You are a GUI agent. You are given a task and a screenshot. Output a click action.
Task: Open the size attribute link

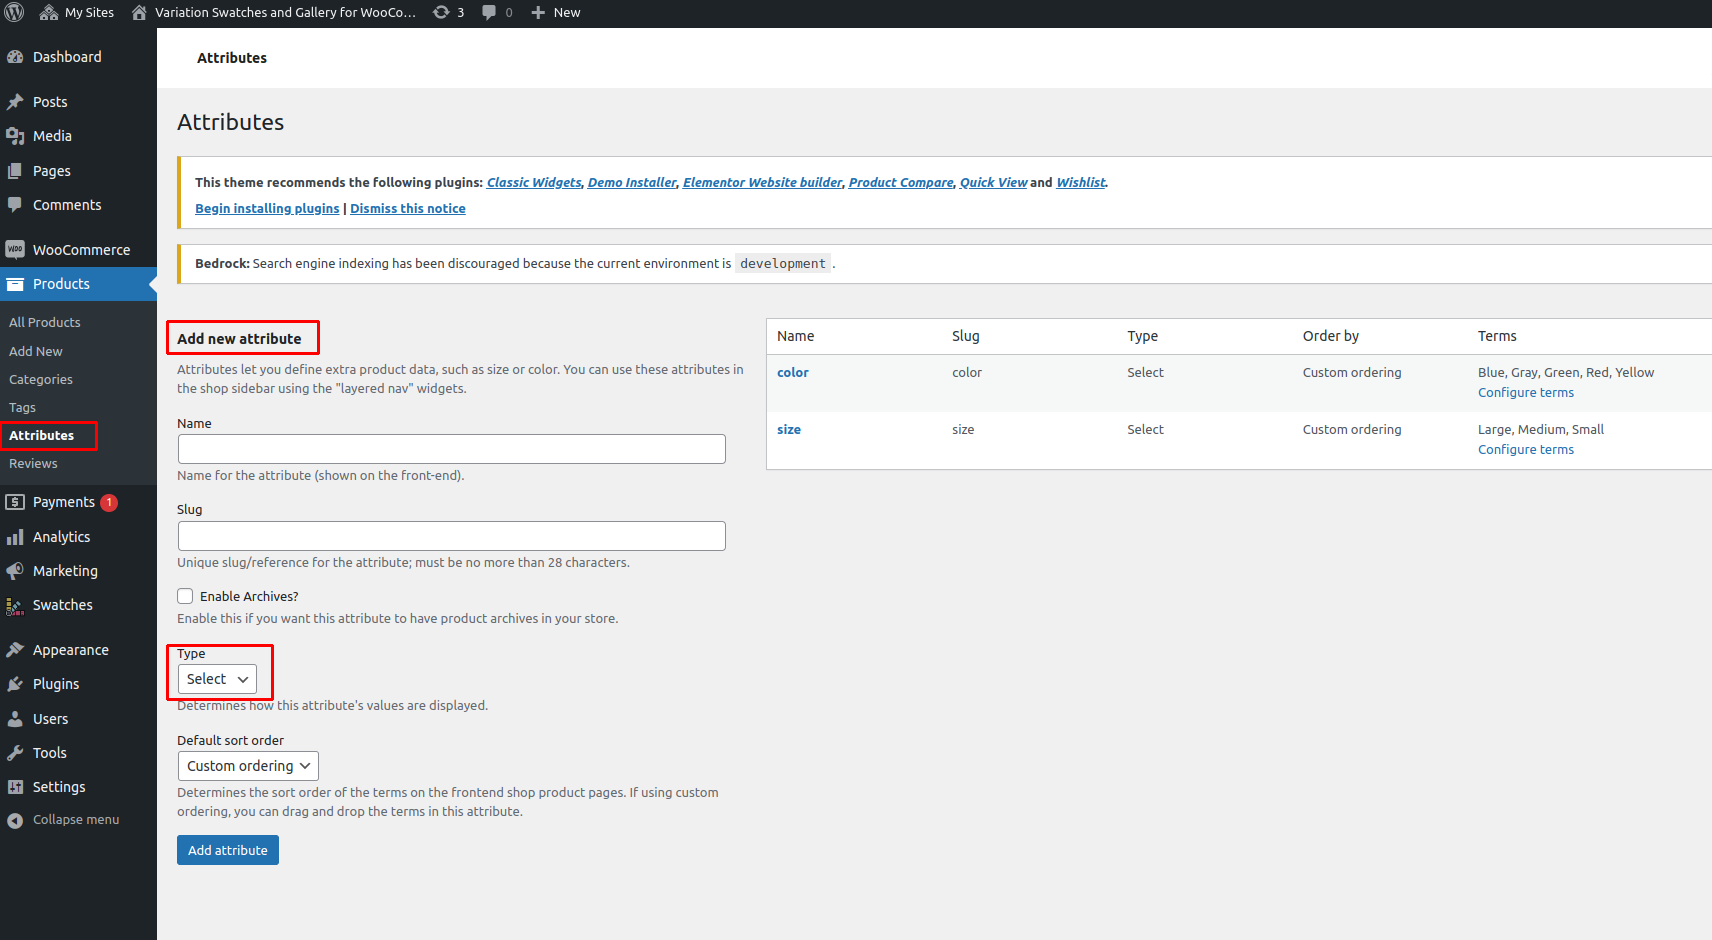click(788, 429)
